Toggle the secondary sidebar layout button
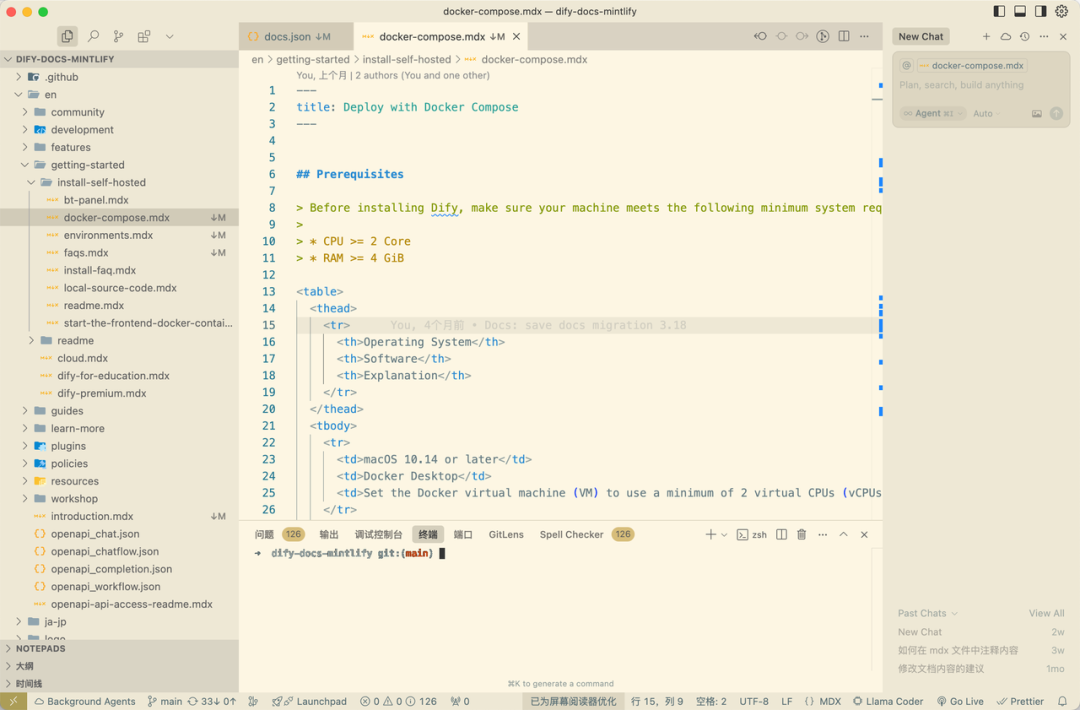The height and width of the screenshot is (710, 1080). pos(1041,11)
